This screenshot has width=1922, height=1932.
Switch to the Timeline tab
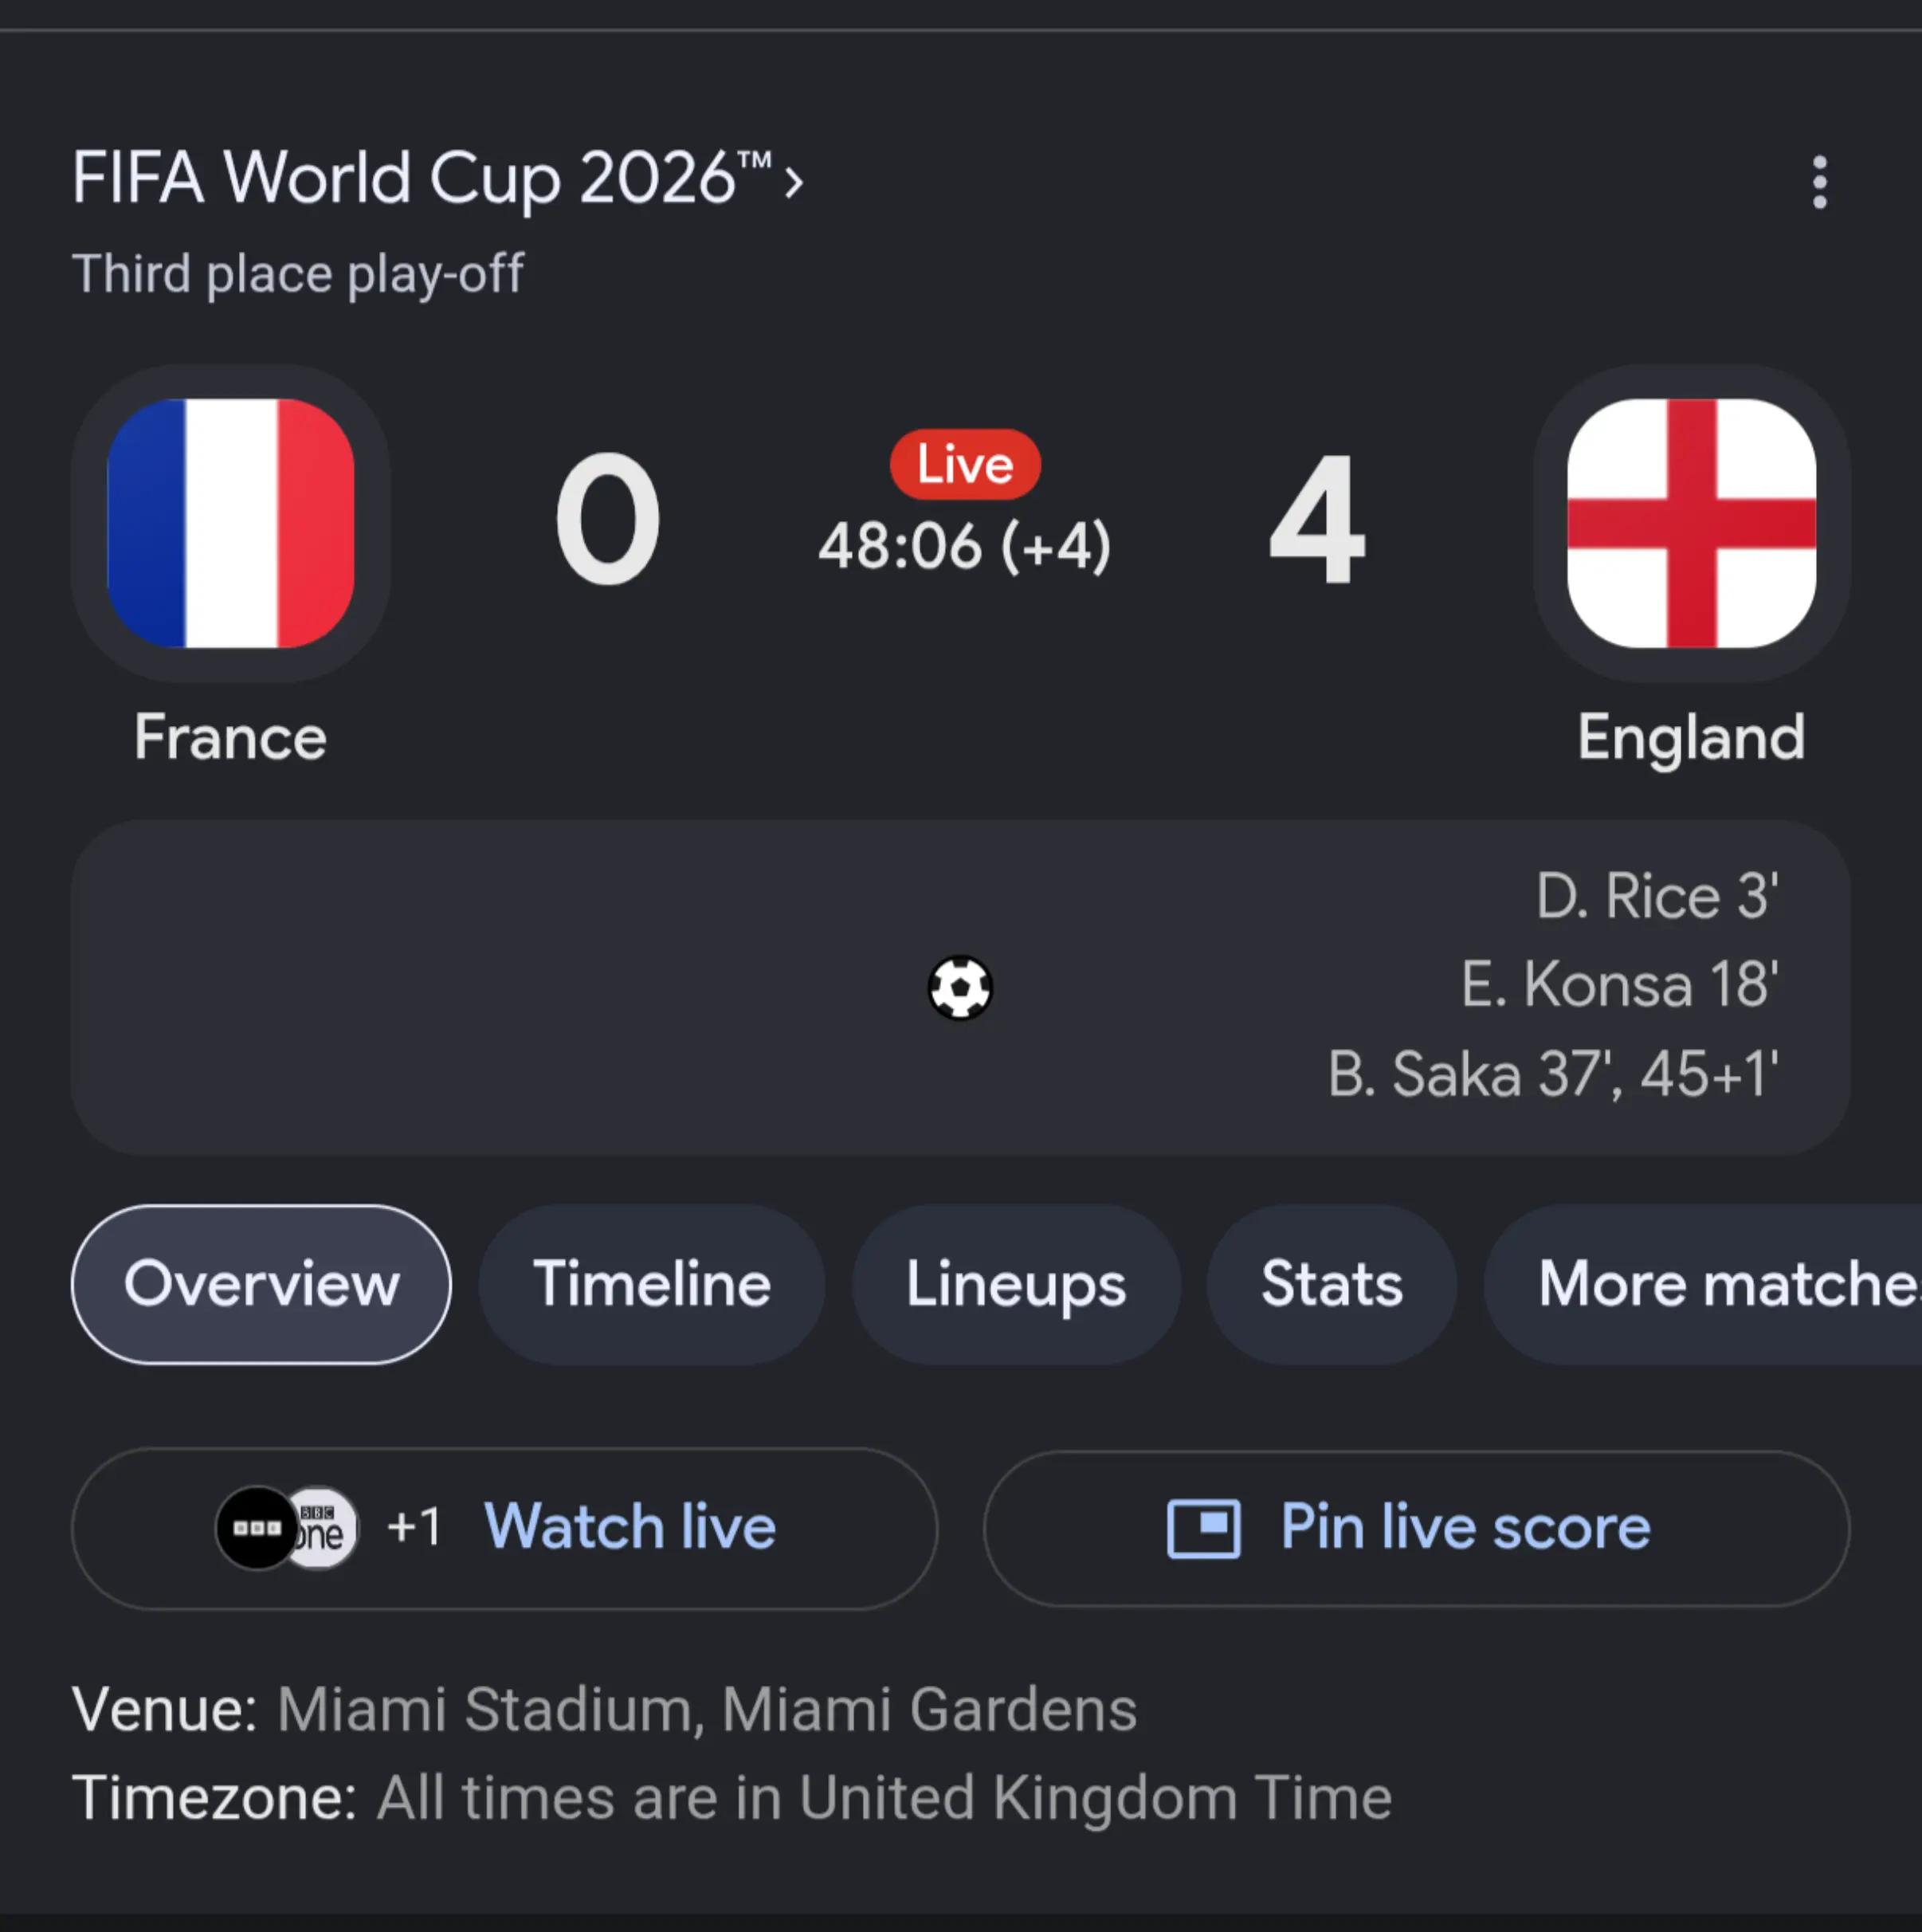click(652, 1284)
